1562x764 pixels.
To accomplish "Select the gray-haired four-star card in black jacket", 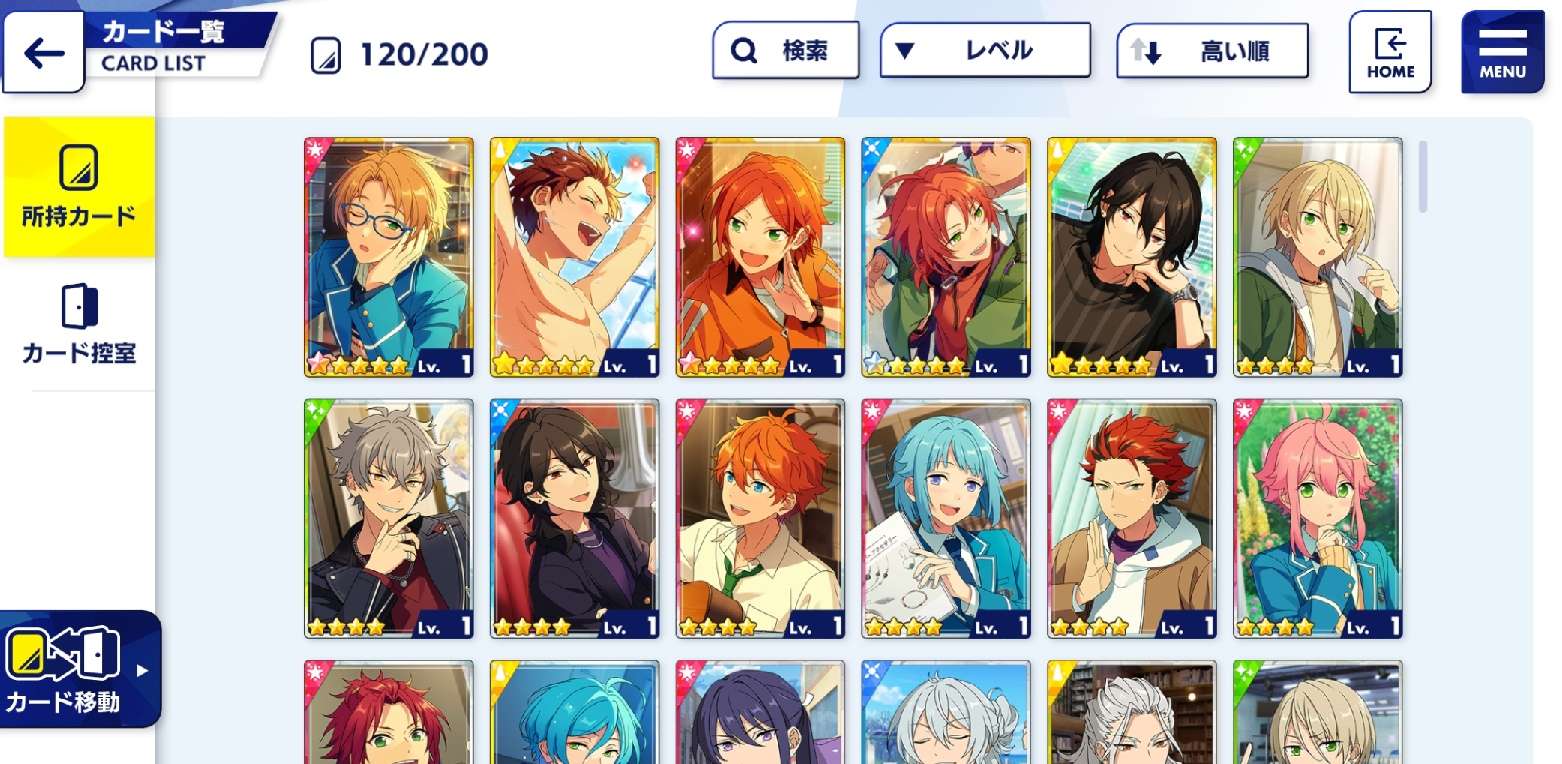I will pos(389,519).
